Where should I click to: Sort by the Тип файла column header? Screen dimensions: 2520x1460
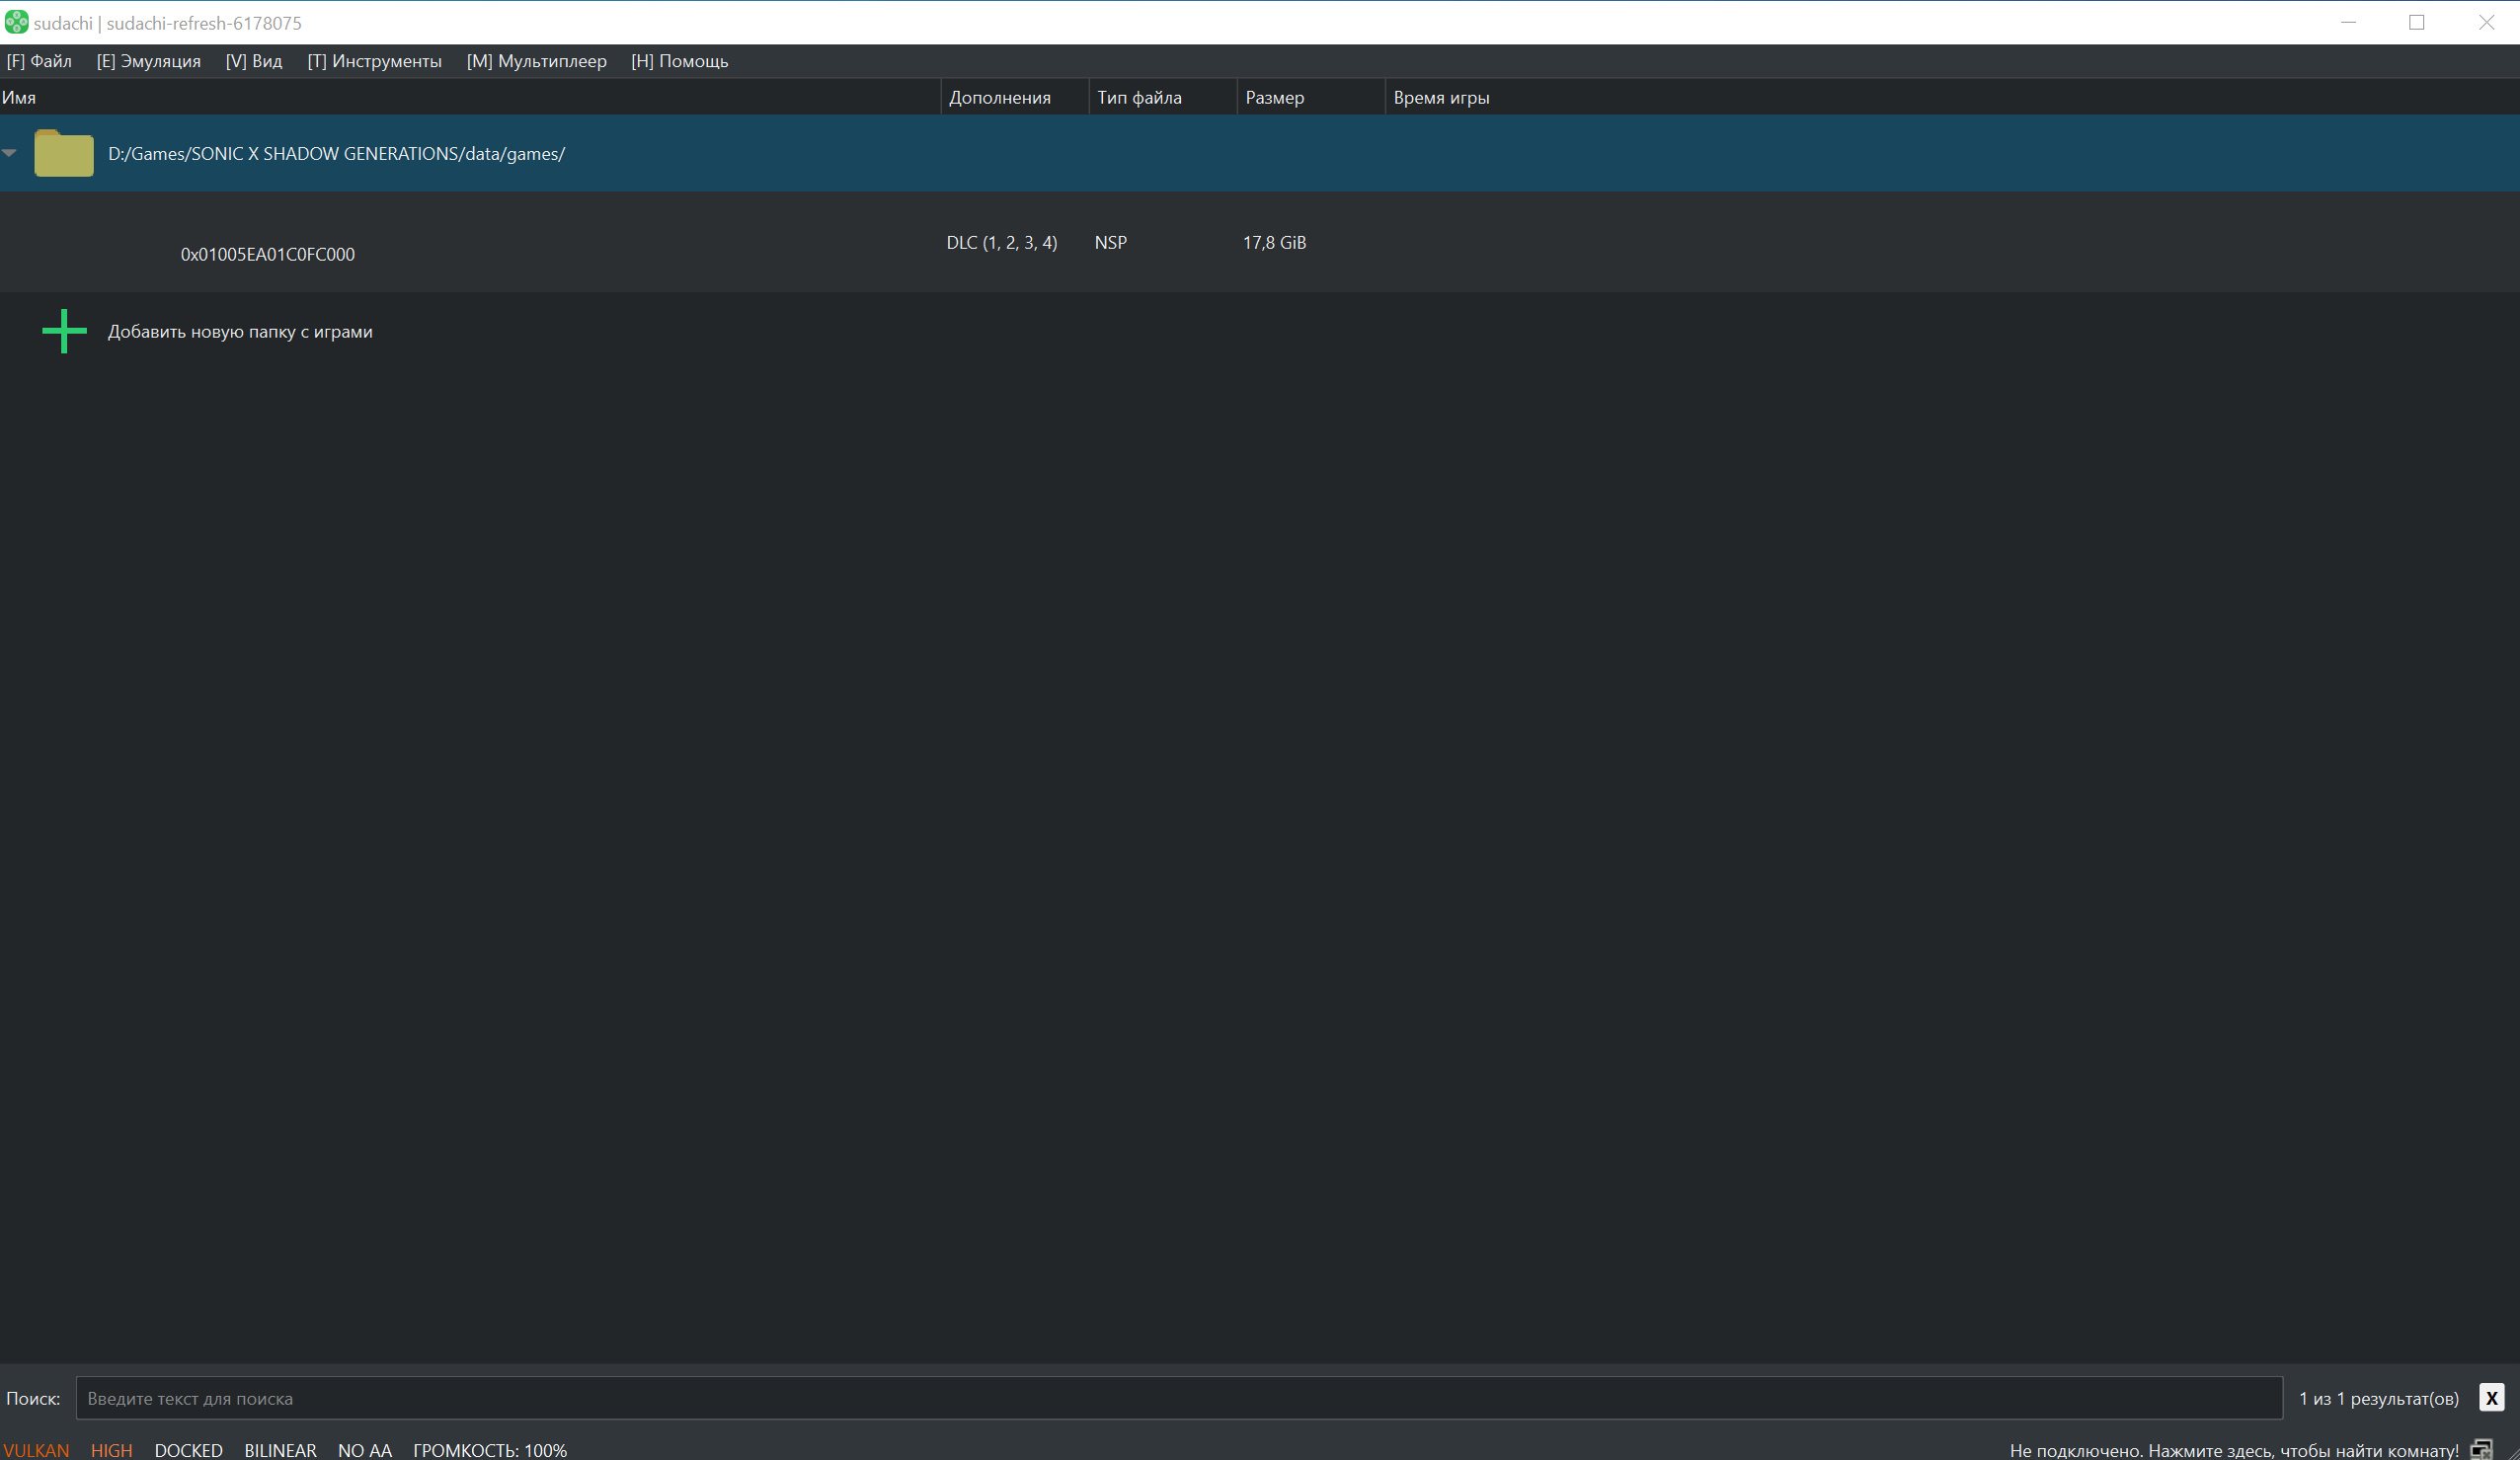(x=1162, y=97)
